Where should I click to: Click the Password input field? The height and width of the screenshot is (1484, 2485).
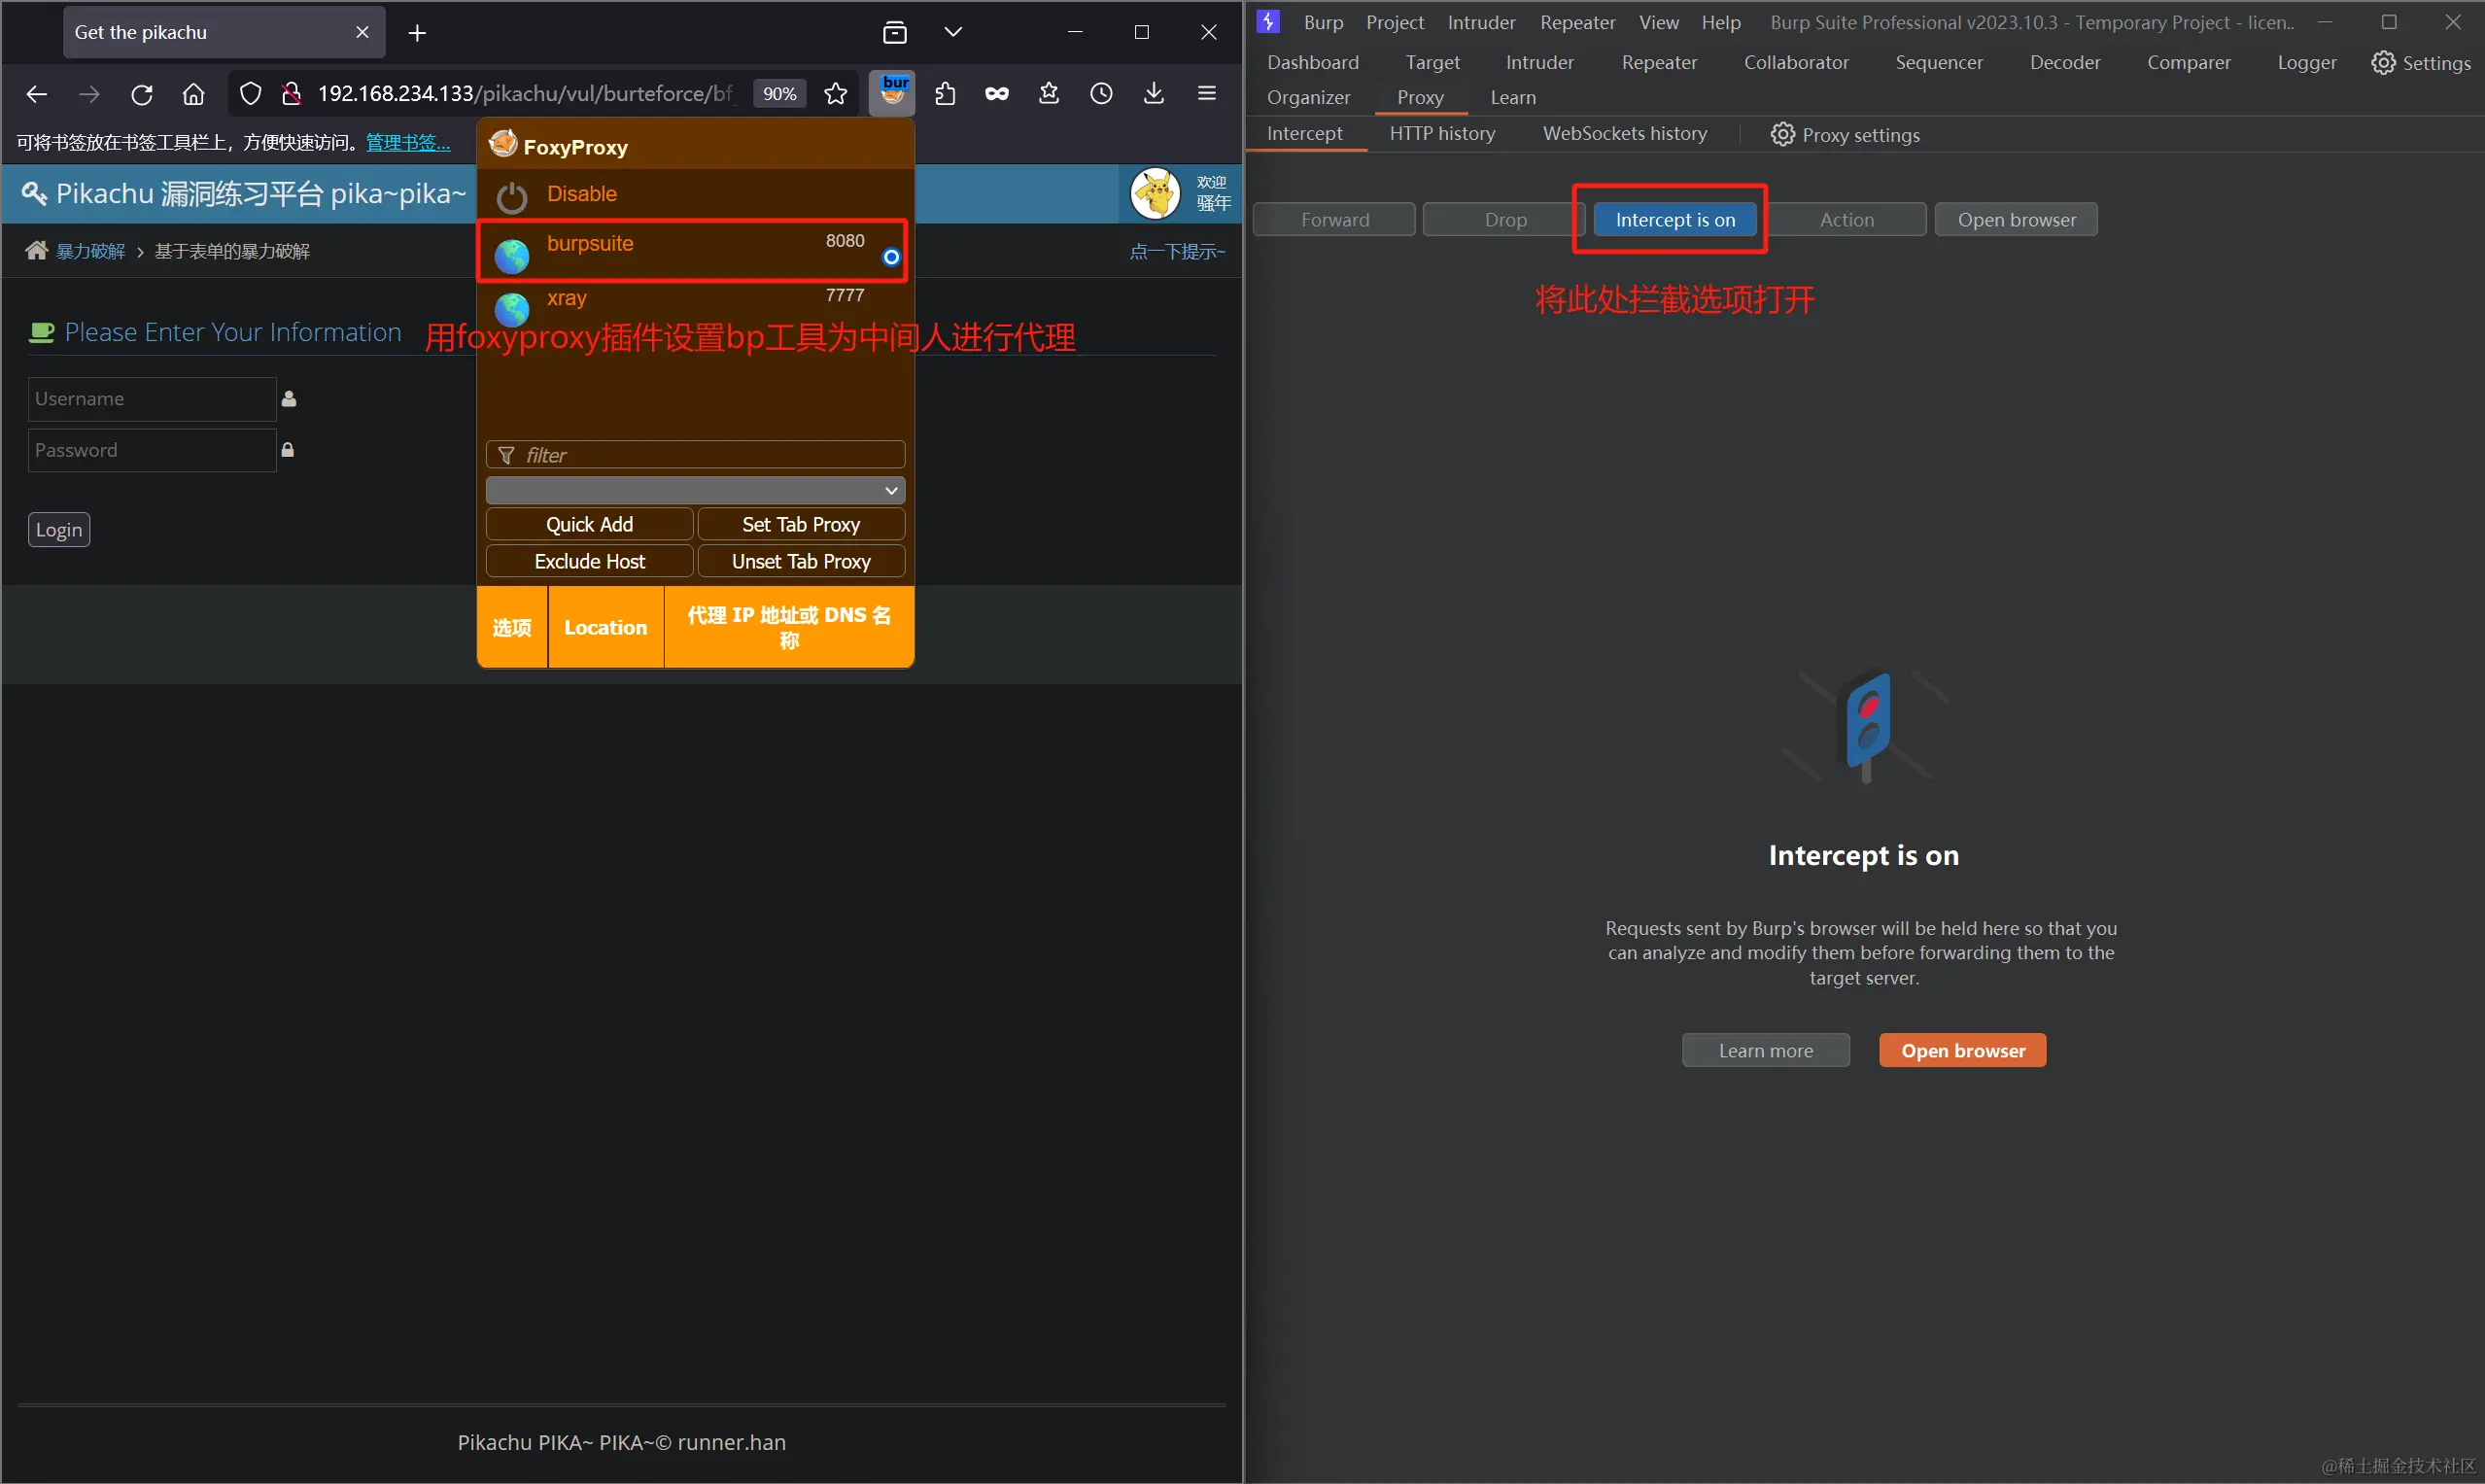pos(152,451)
